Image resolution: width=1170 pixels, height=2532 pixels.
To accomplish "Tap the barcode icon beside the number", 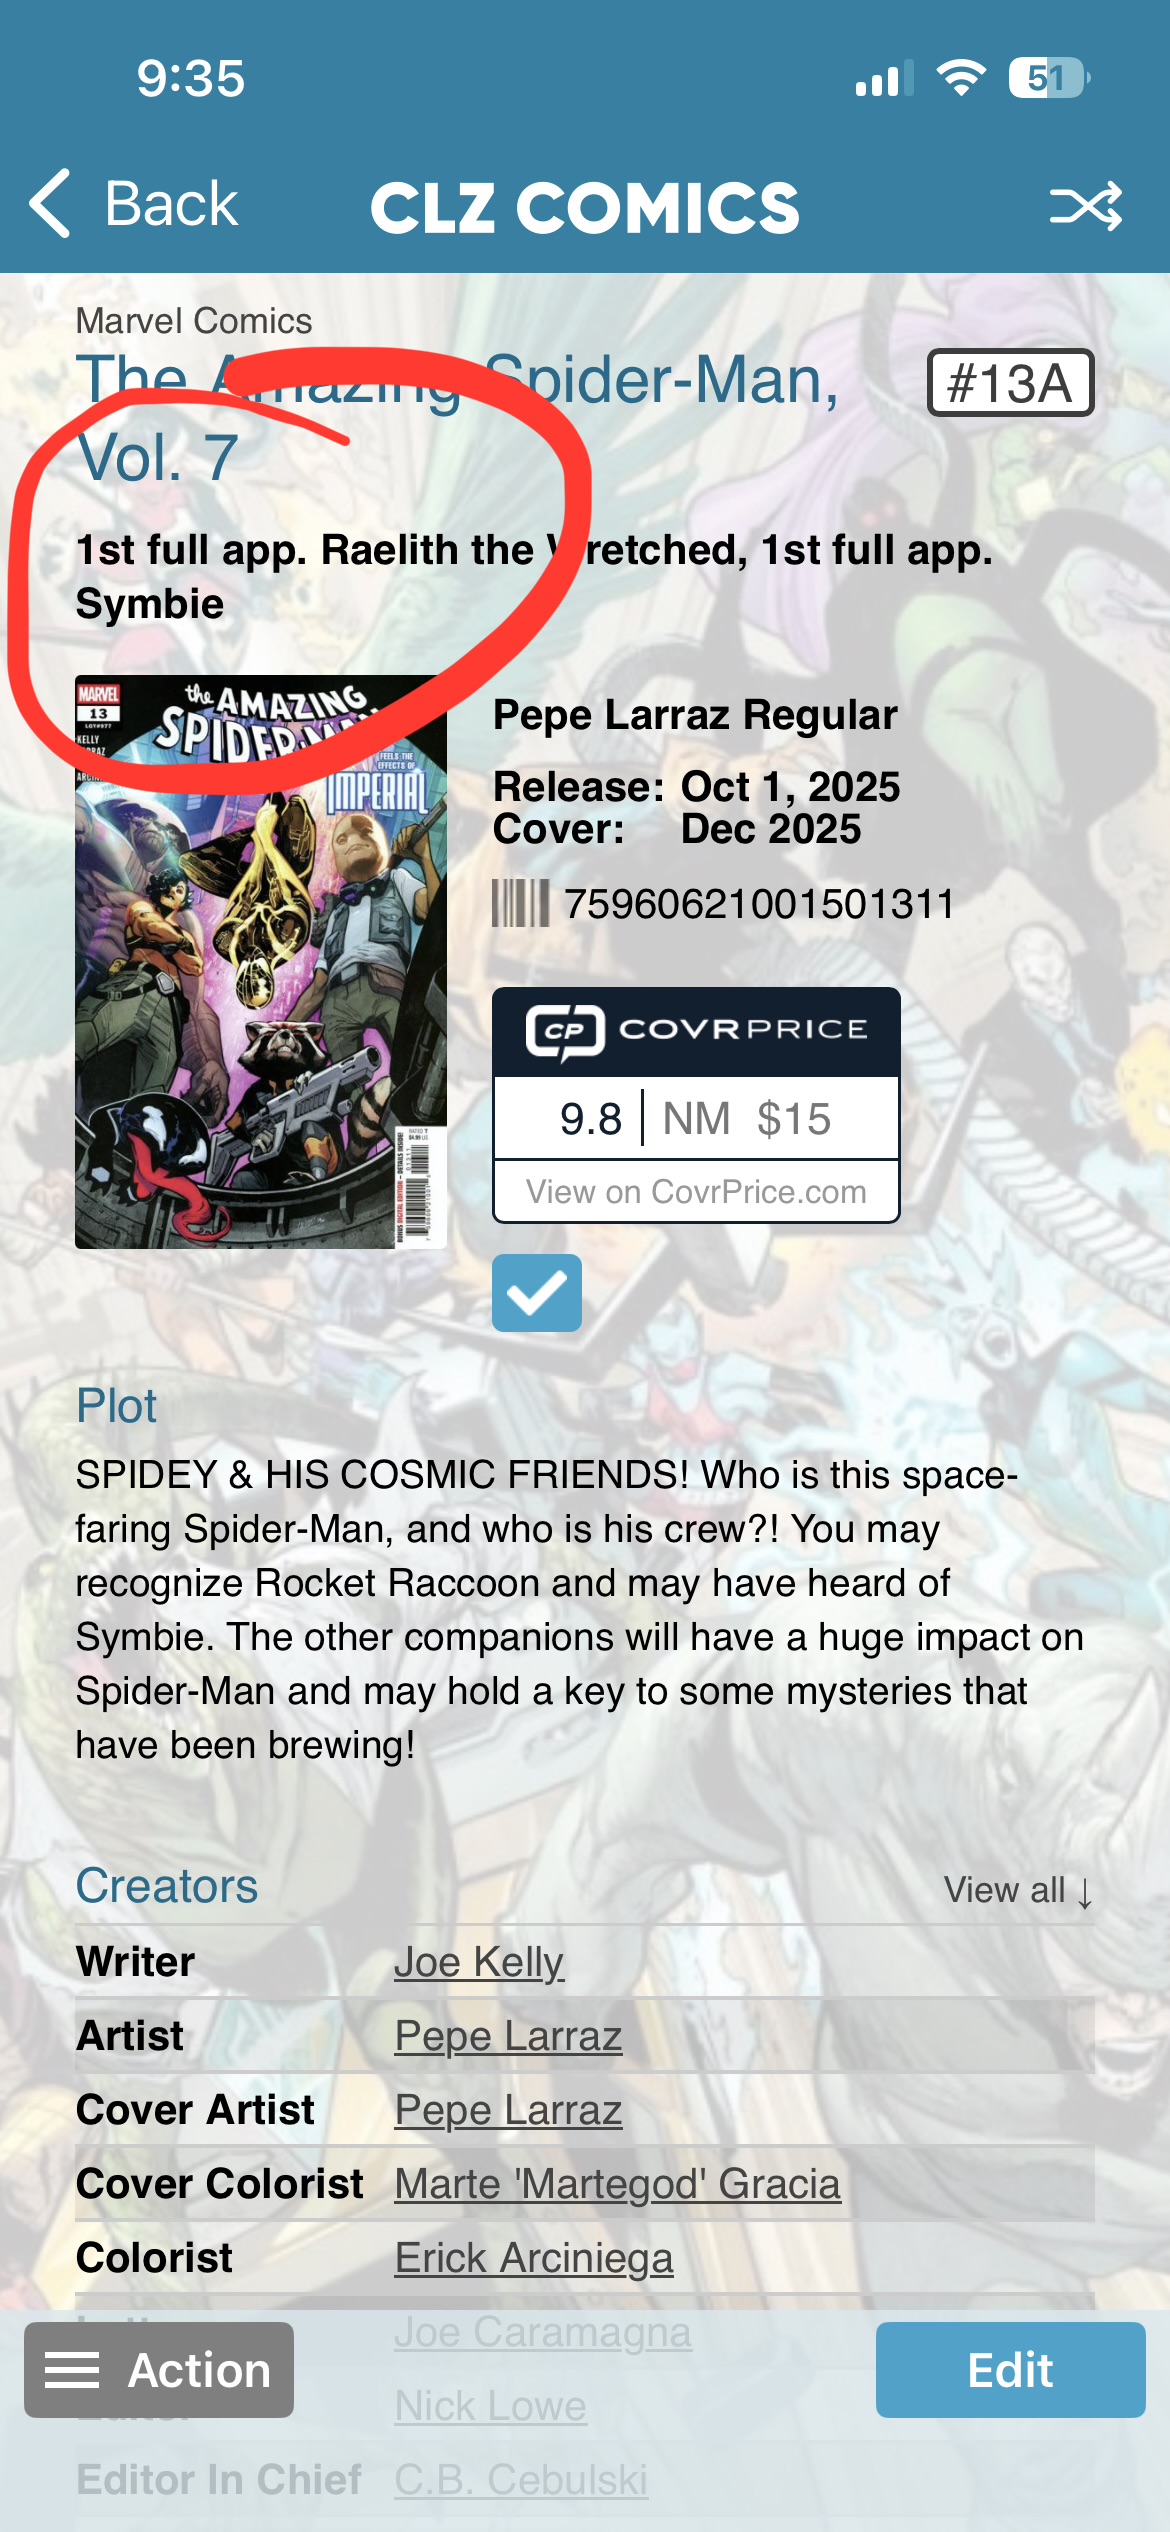I will point(521,903).
